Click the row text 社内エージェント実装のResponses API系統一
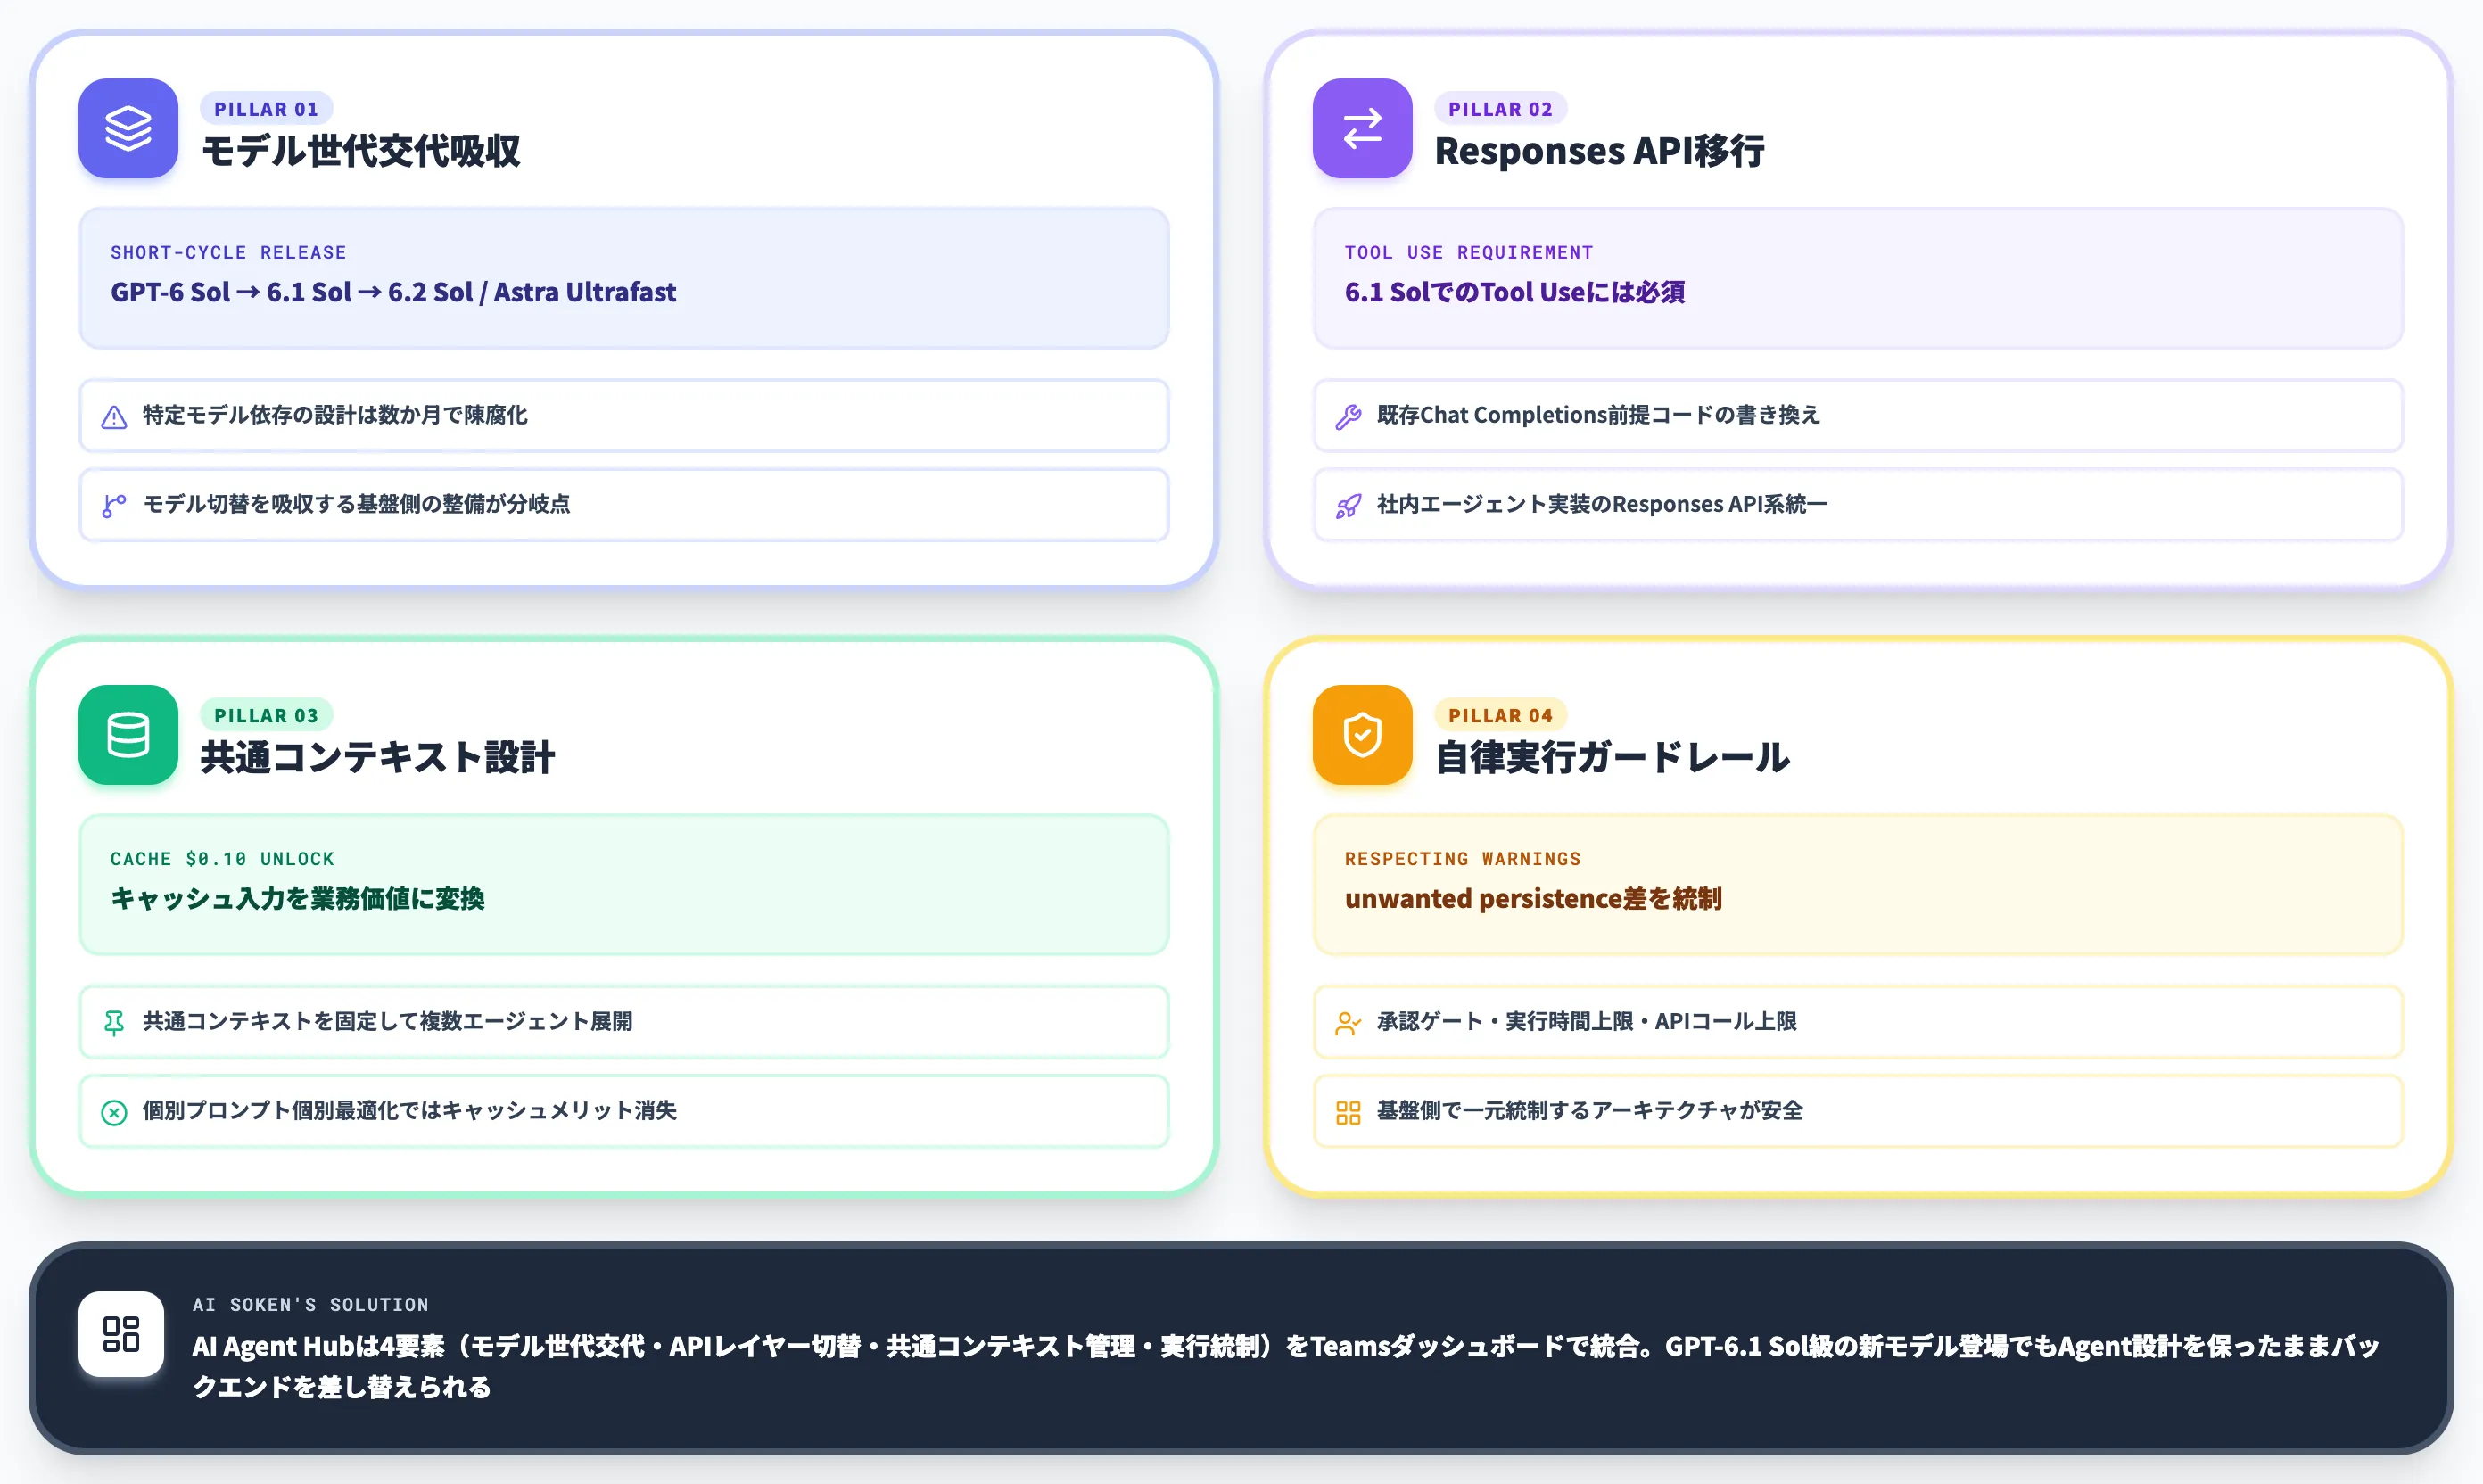Viewport: 2483px width, 1484px height. point(1602,504)
